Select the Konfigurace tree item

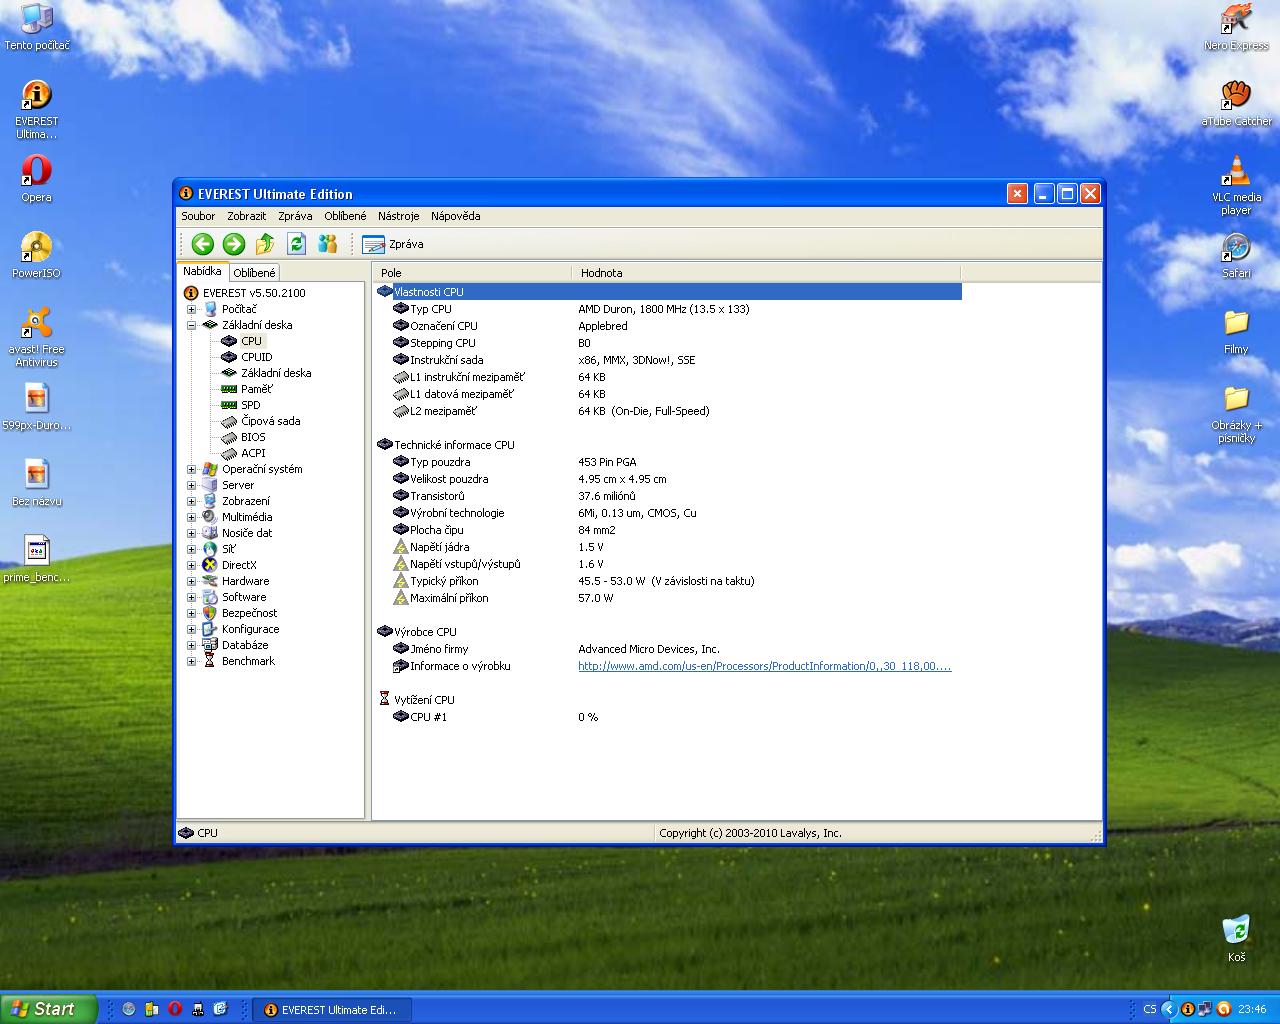250,629
